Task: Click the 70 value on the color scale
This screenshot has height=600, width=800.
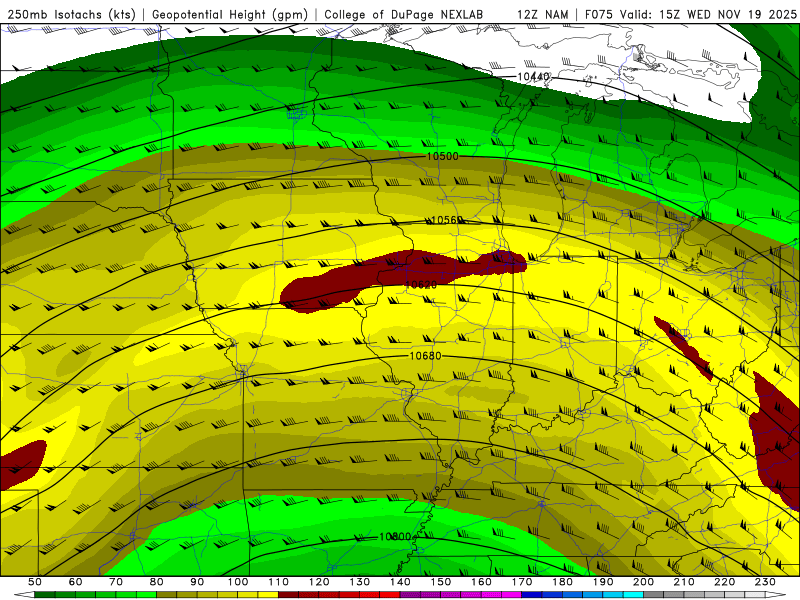Action: click(x=116, y=582)
